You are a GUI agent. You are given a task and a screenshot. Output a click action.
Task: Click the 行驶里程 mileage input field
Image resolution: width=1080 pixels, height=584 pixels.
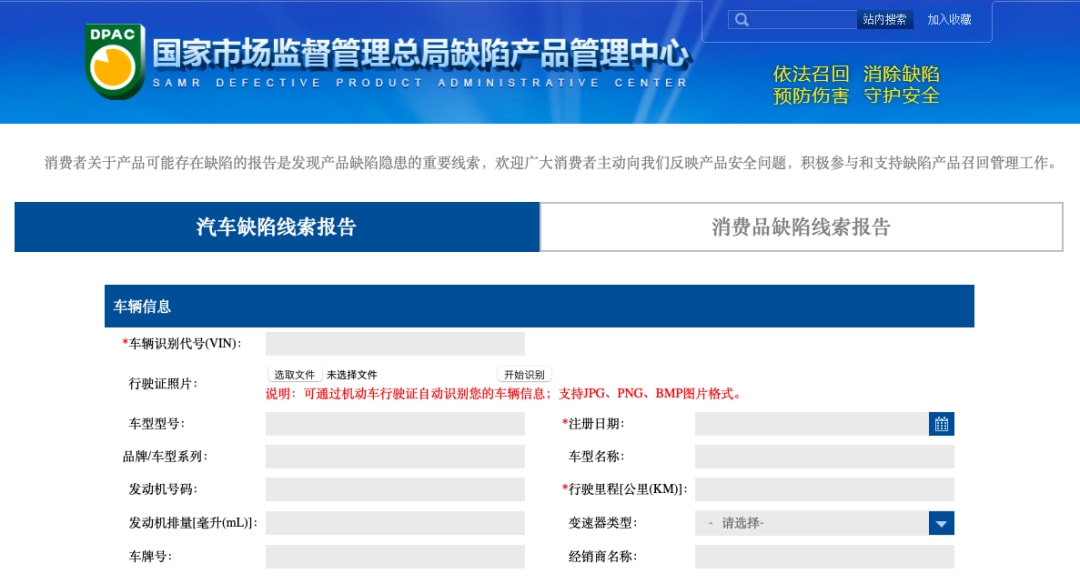pyautogui.click(x=824, y=490)
